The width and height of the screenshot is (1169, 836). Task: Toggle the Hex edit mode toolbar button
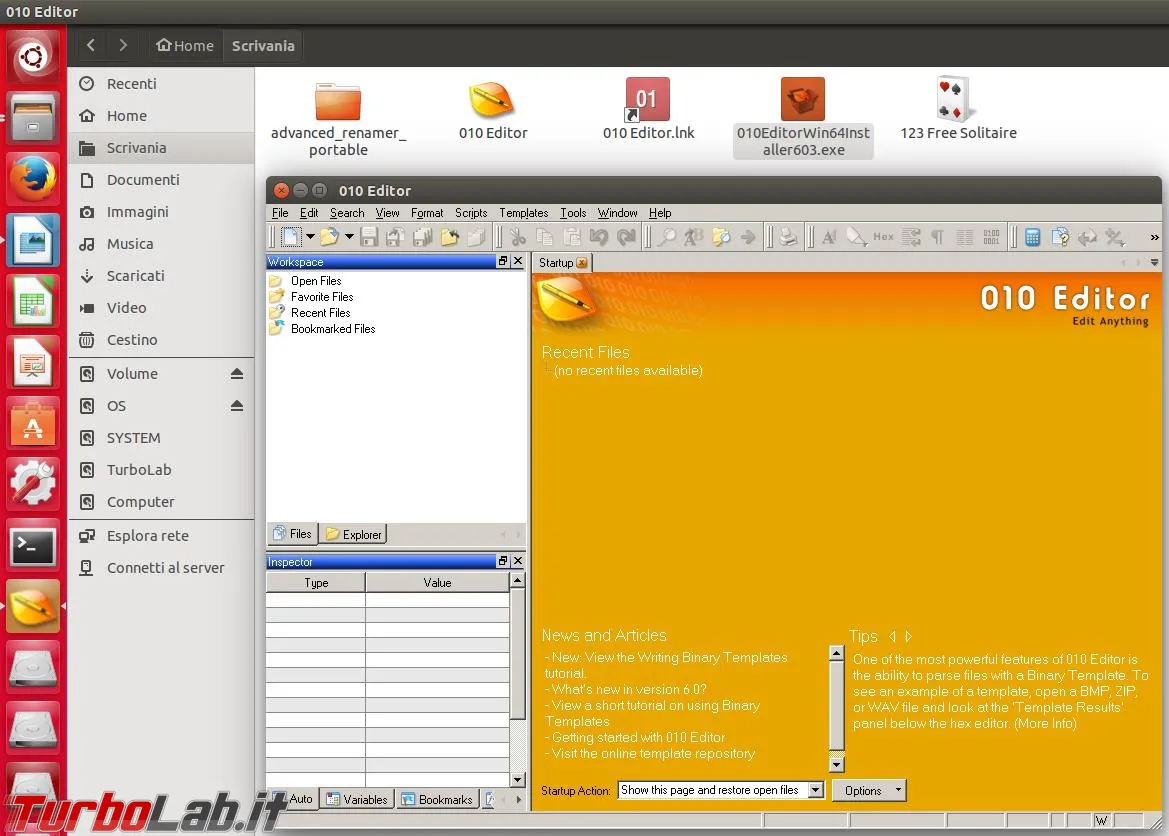coord(883,237)
